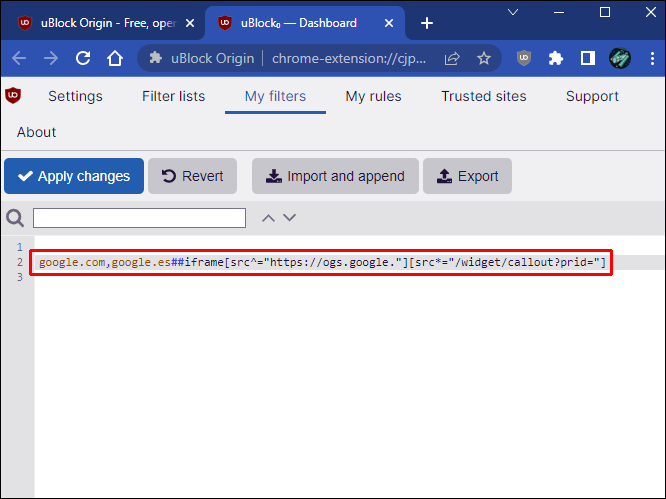This screenshot has width=666, height=499.
Task: Open the Settings dashboard tab
Action: [75, 96]
